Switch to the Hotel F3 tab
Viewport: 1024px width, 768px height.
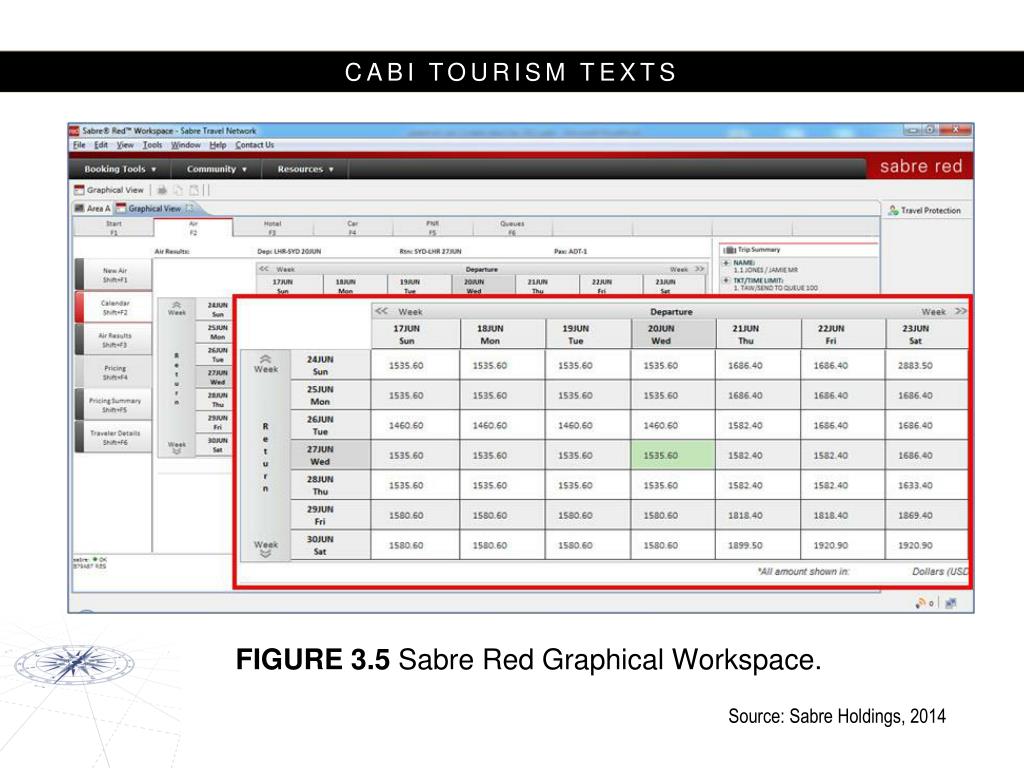[272, 227]
